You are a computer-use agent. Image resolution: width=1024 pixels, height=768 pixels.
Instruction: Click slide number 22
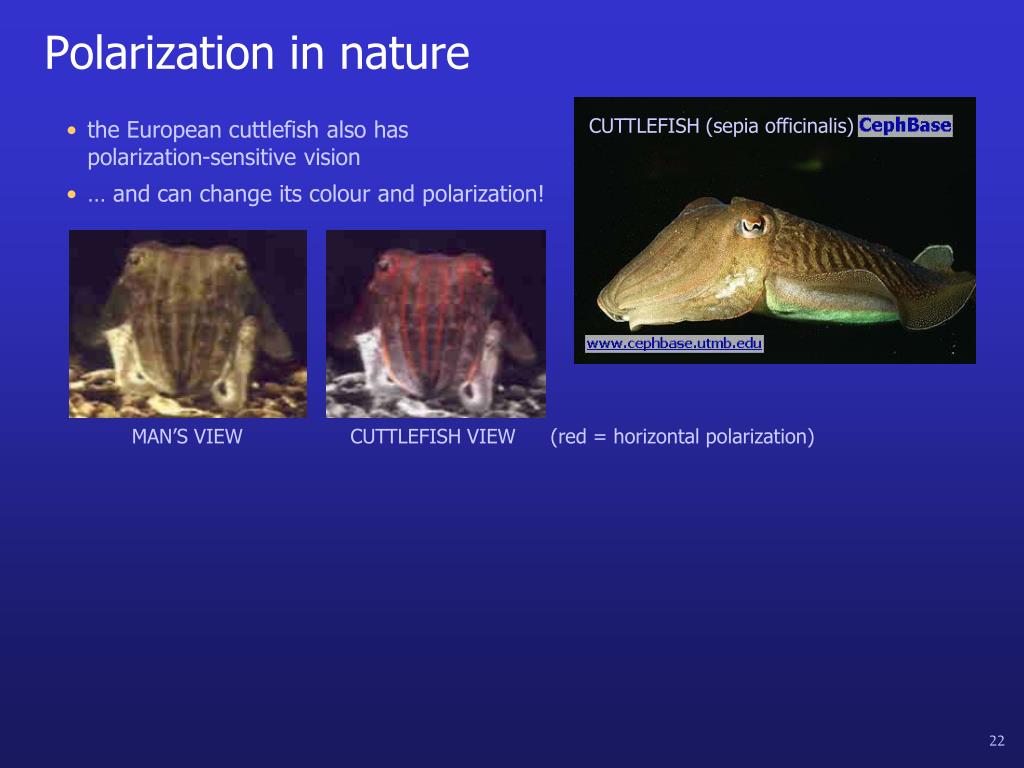(997, 741)
